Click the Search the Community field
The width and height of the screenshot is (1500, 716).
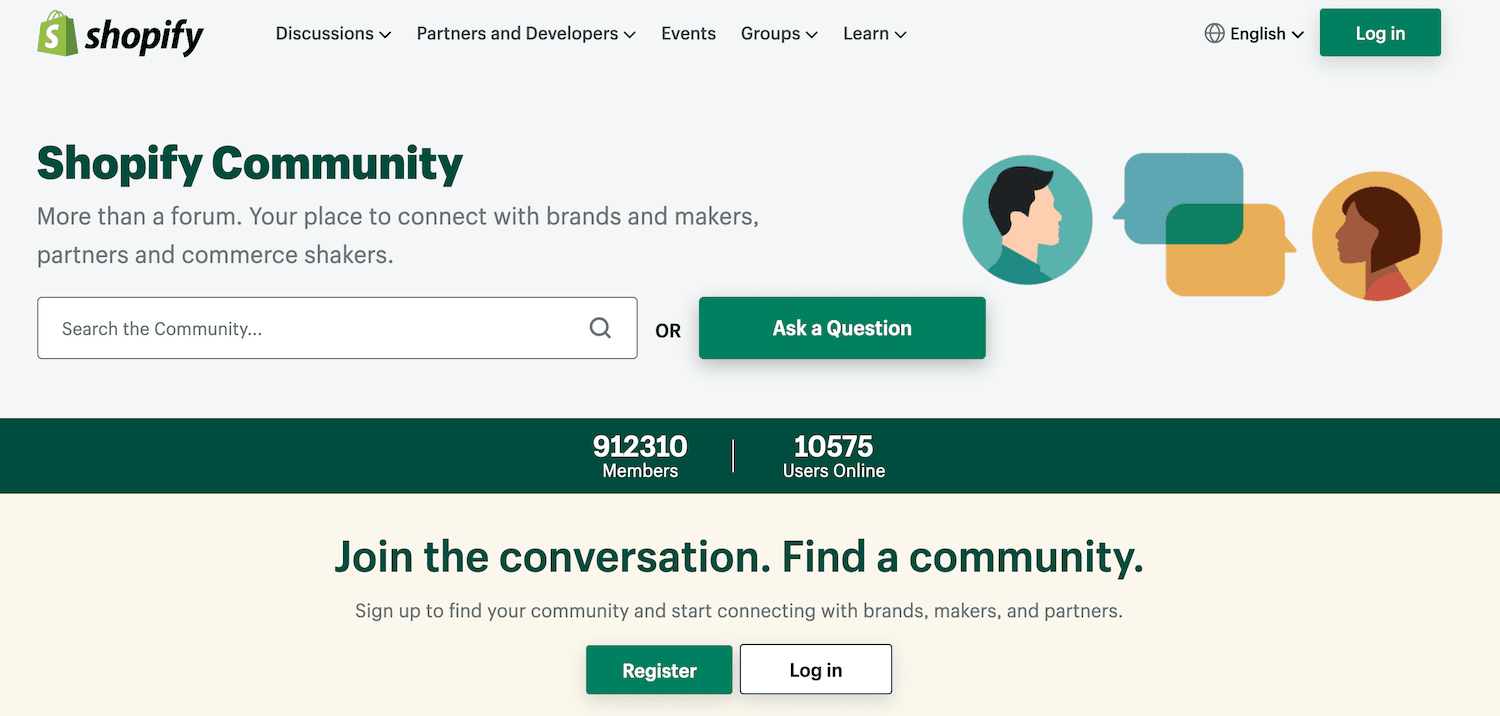pyautogui.click(x=300, y=327)
